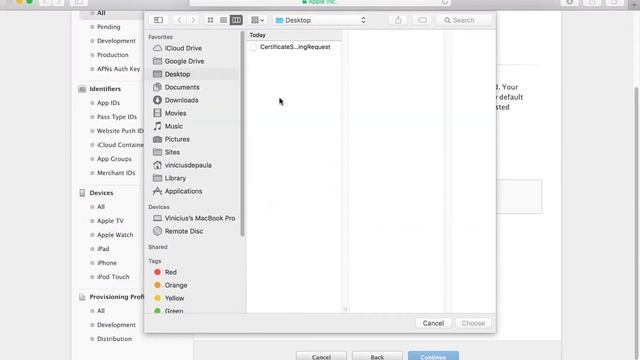Switch to column view
The image size is (640, 360).
[236, 20]
